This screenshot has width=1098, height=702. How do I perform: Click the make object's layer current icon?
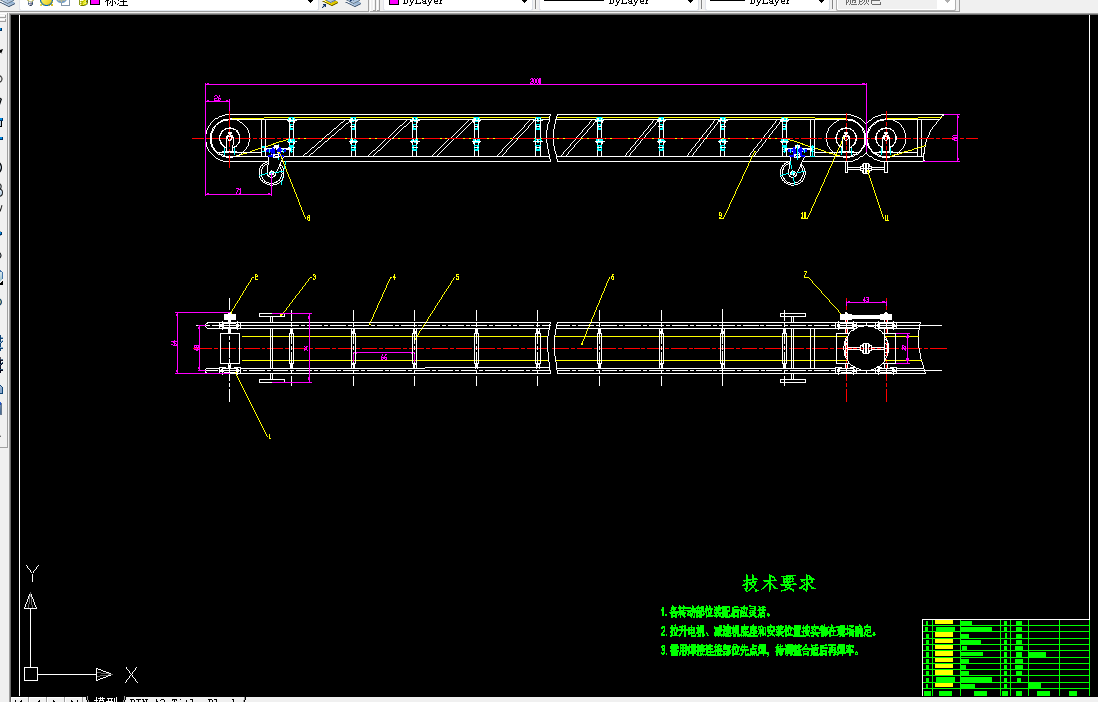tap(330, 3)
